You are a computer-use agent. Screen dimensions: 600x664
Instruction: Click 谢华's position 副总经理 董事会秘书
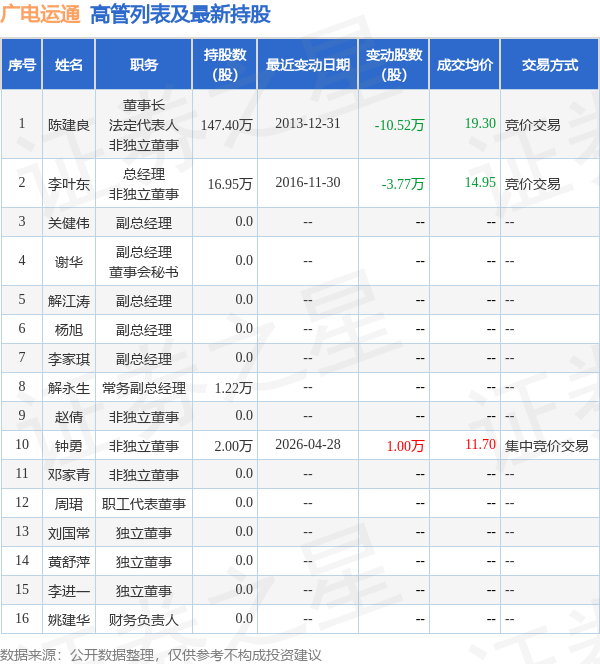pyautogui.click(x=144, y=262)
